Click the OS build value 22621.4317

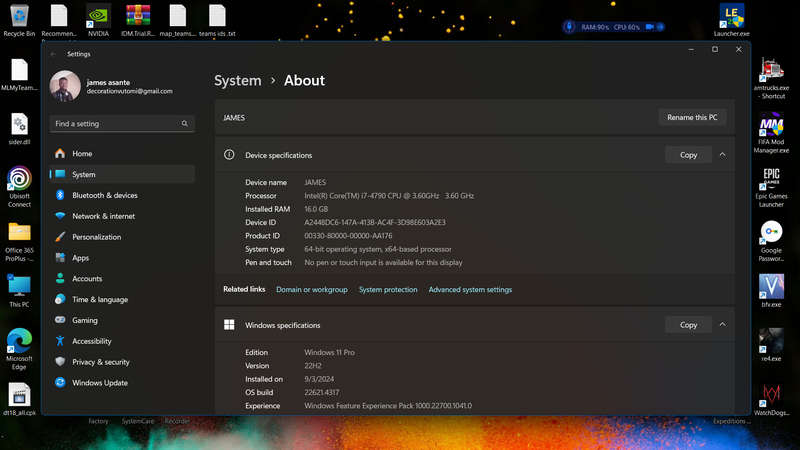point(321,392)
